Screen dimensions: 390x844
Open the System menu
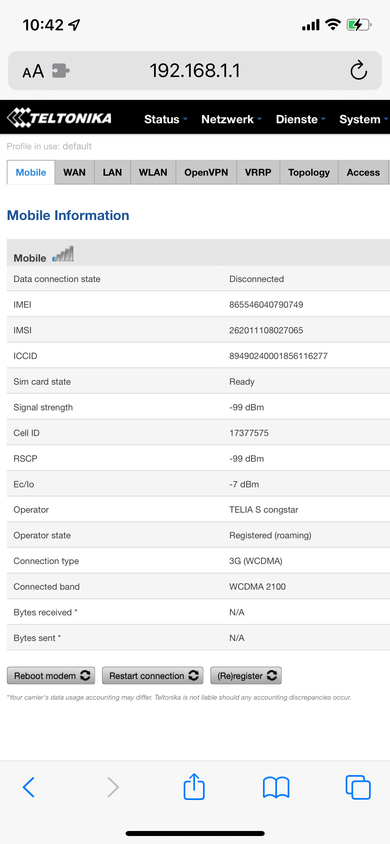click(x=363, y=119)
